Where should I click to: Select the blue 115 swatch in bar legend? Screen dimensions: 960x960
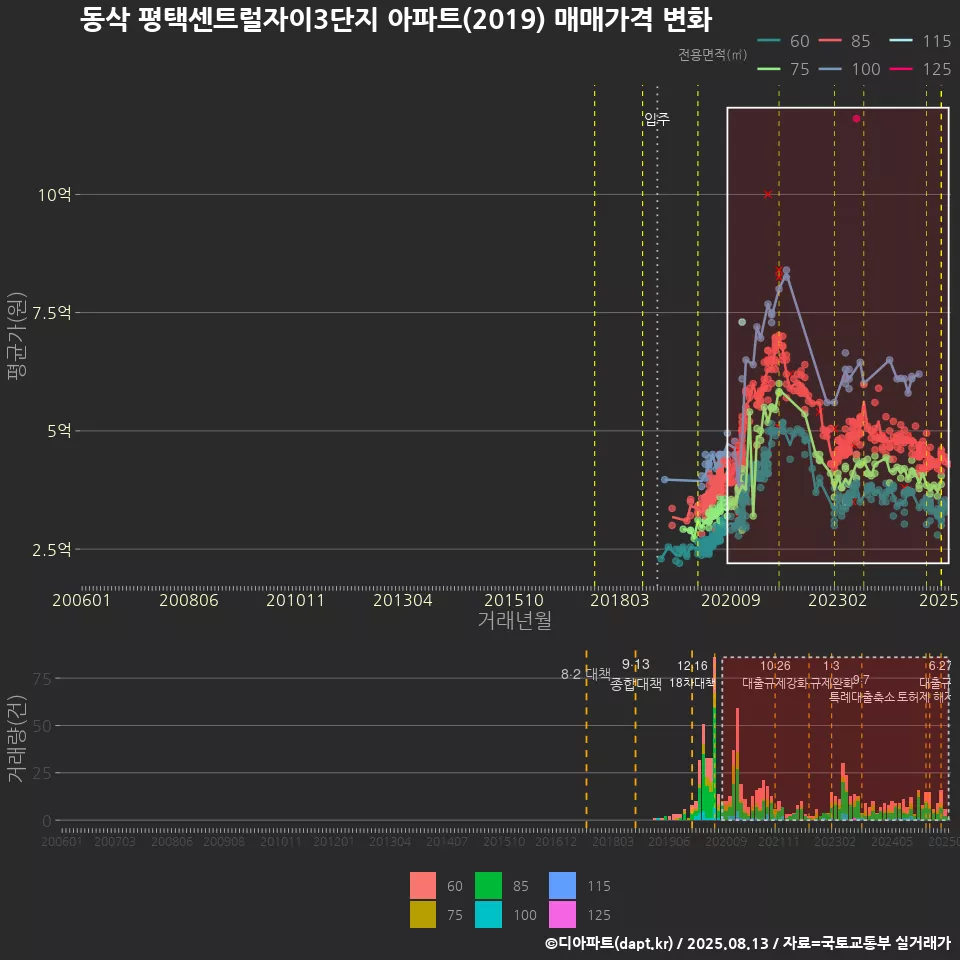tap(563, 885)
